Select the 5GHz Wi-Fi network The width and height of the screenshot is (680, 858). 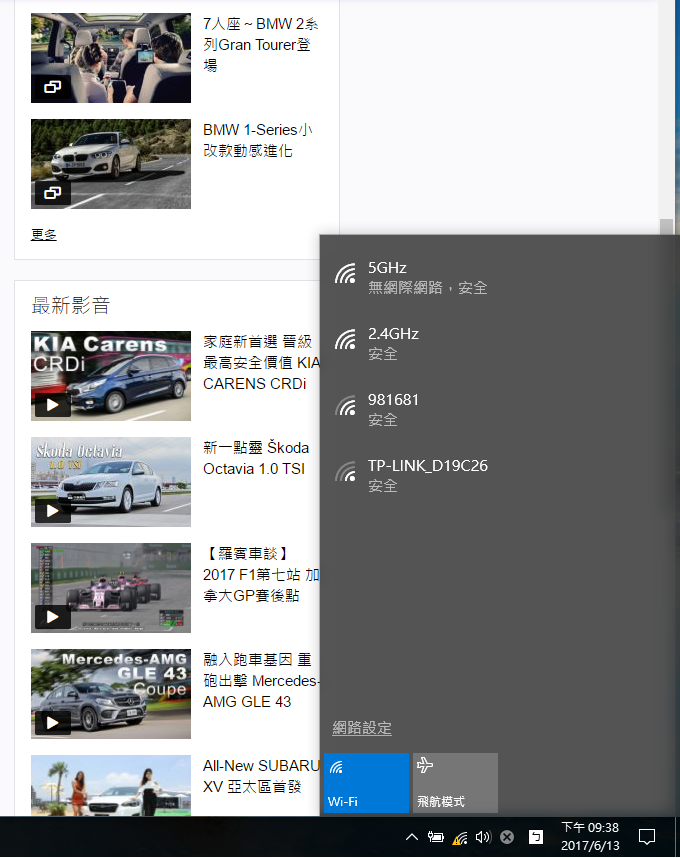tap(499, 278)
